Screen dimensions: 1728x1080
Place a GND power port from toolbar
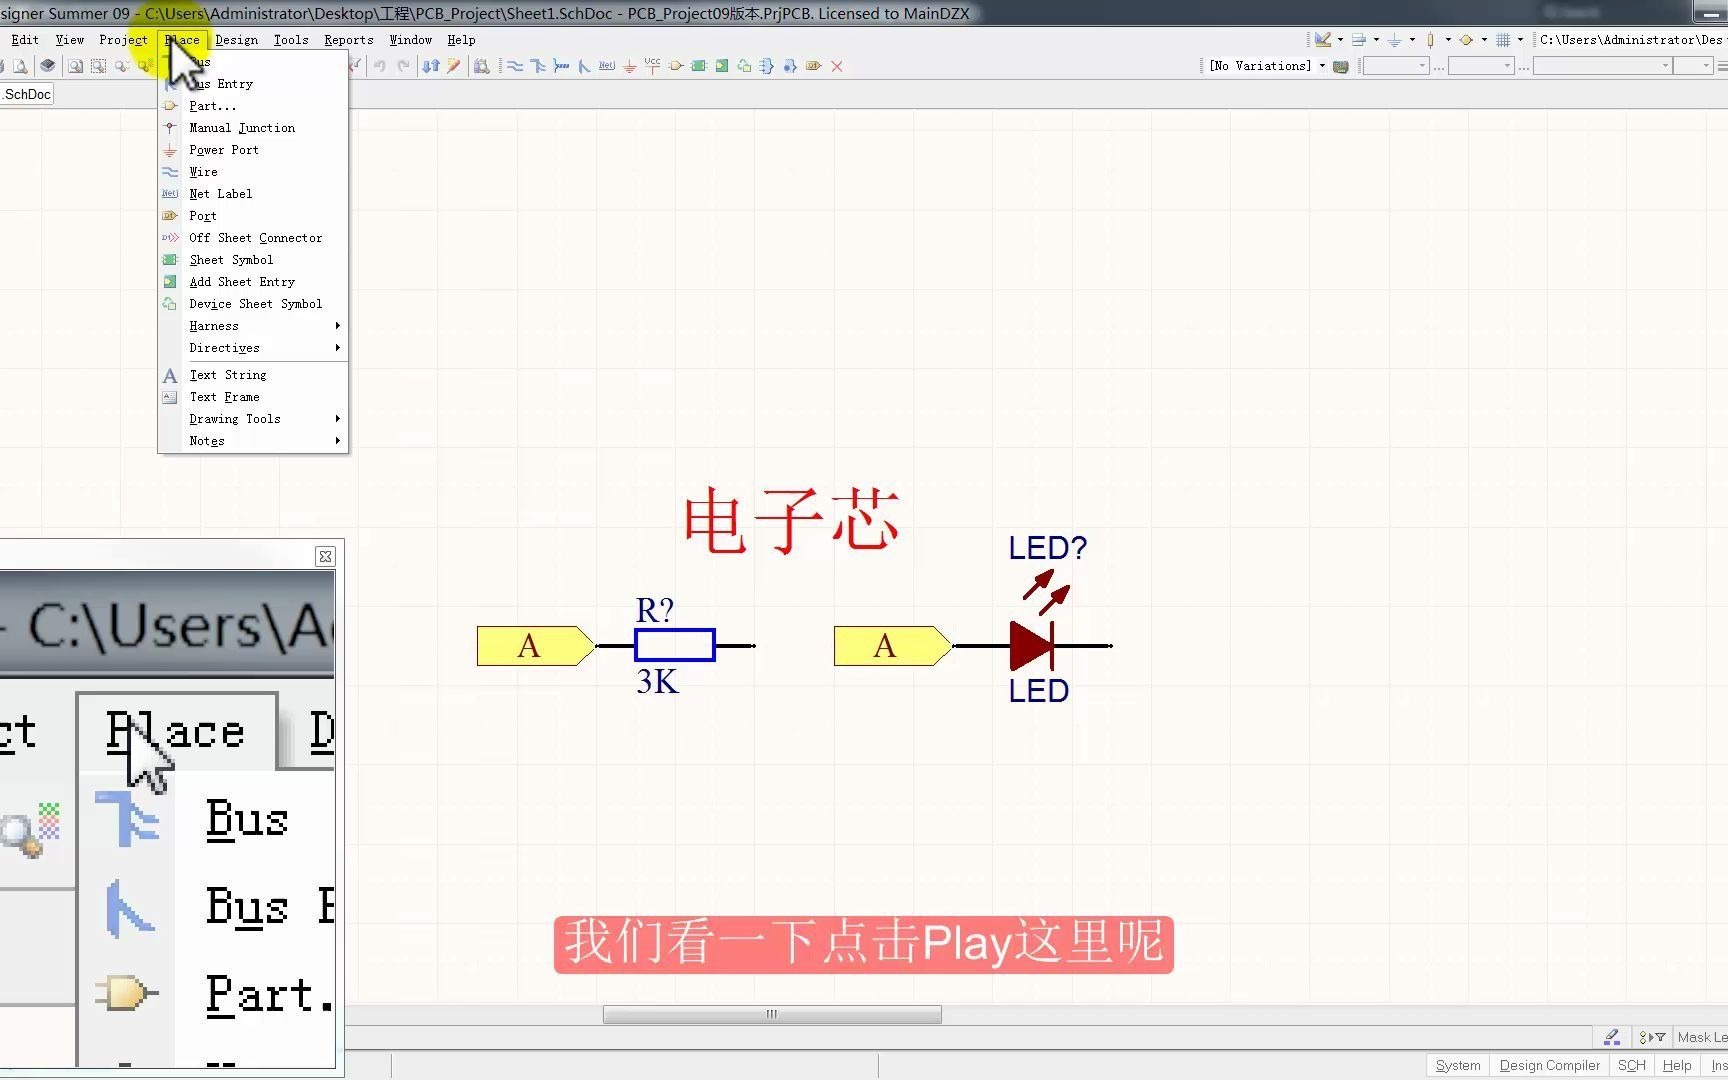click(629, 65)
